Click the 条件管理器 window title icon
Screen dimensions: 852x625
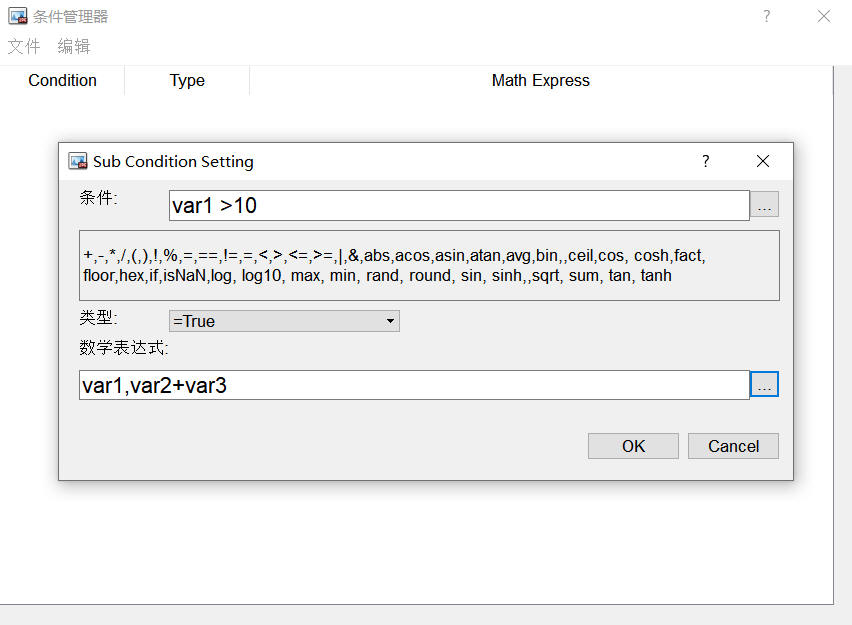18,16
